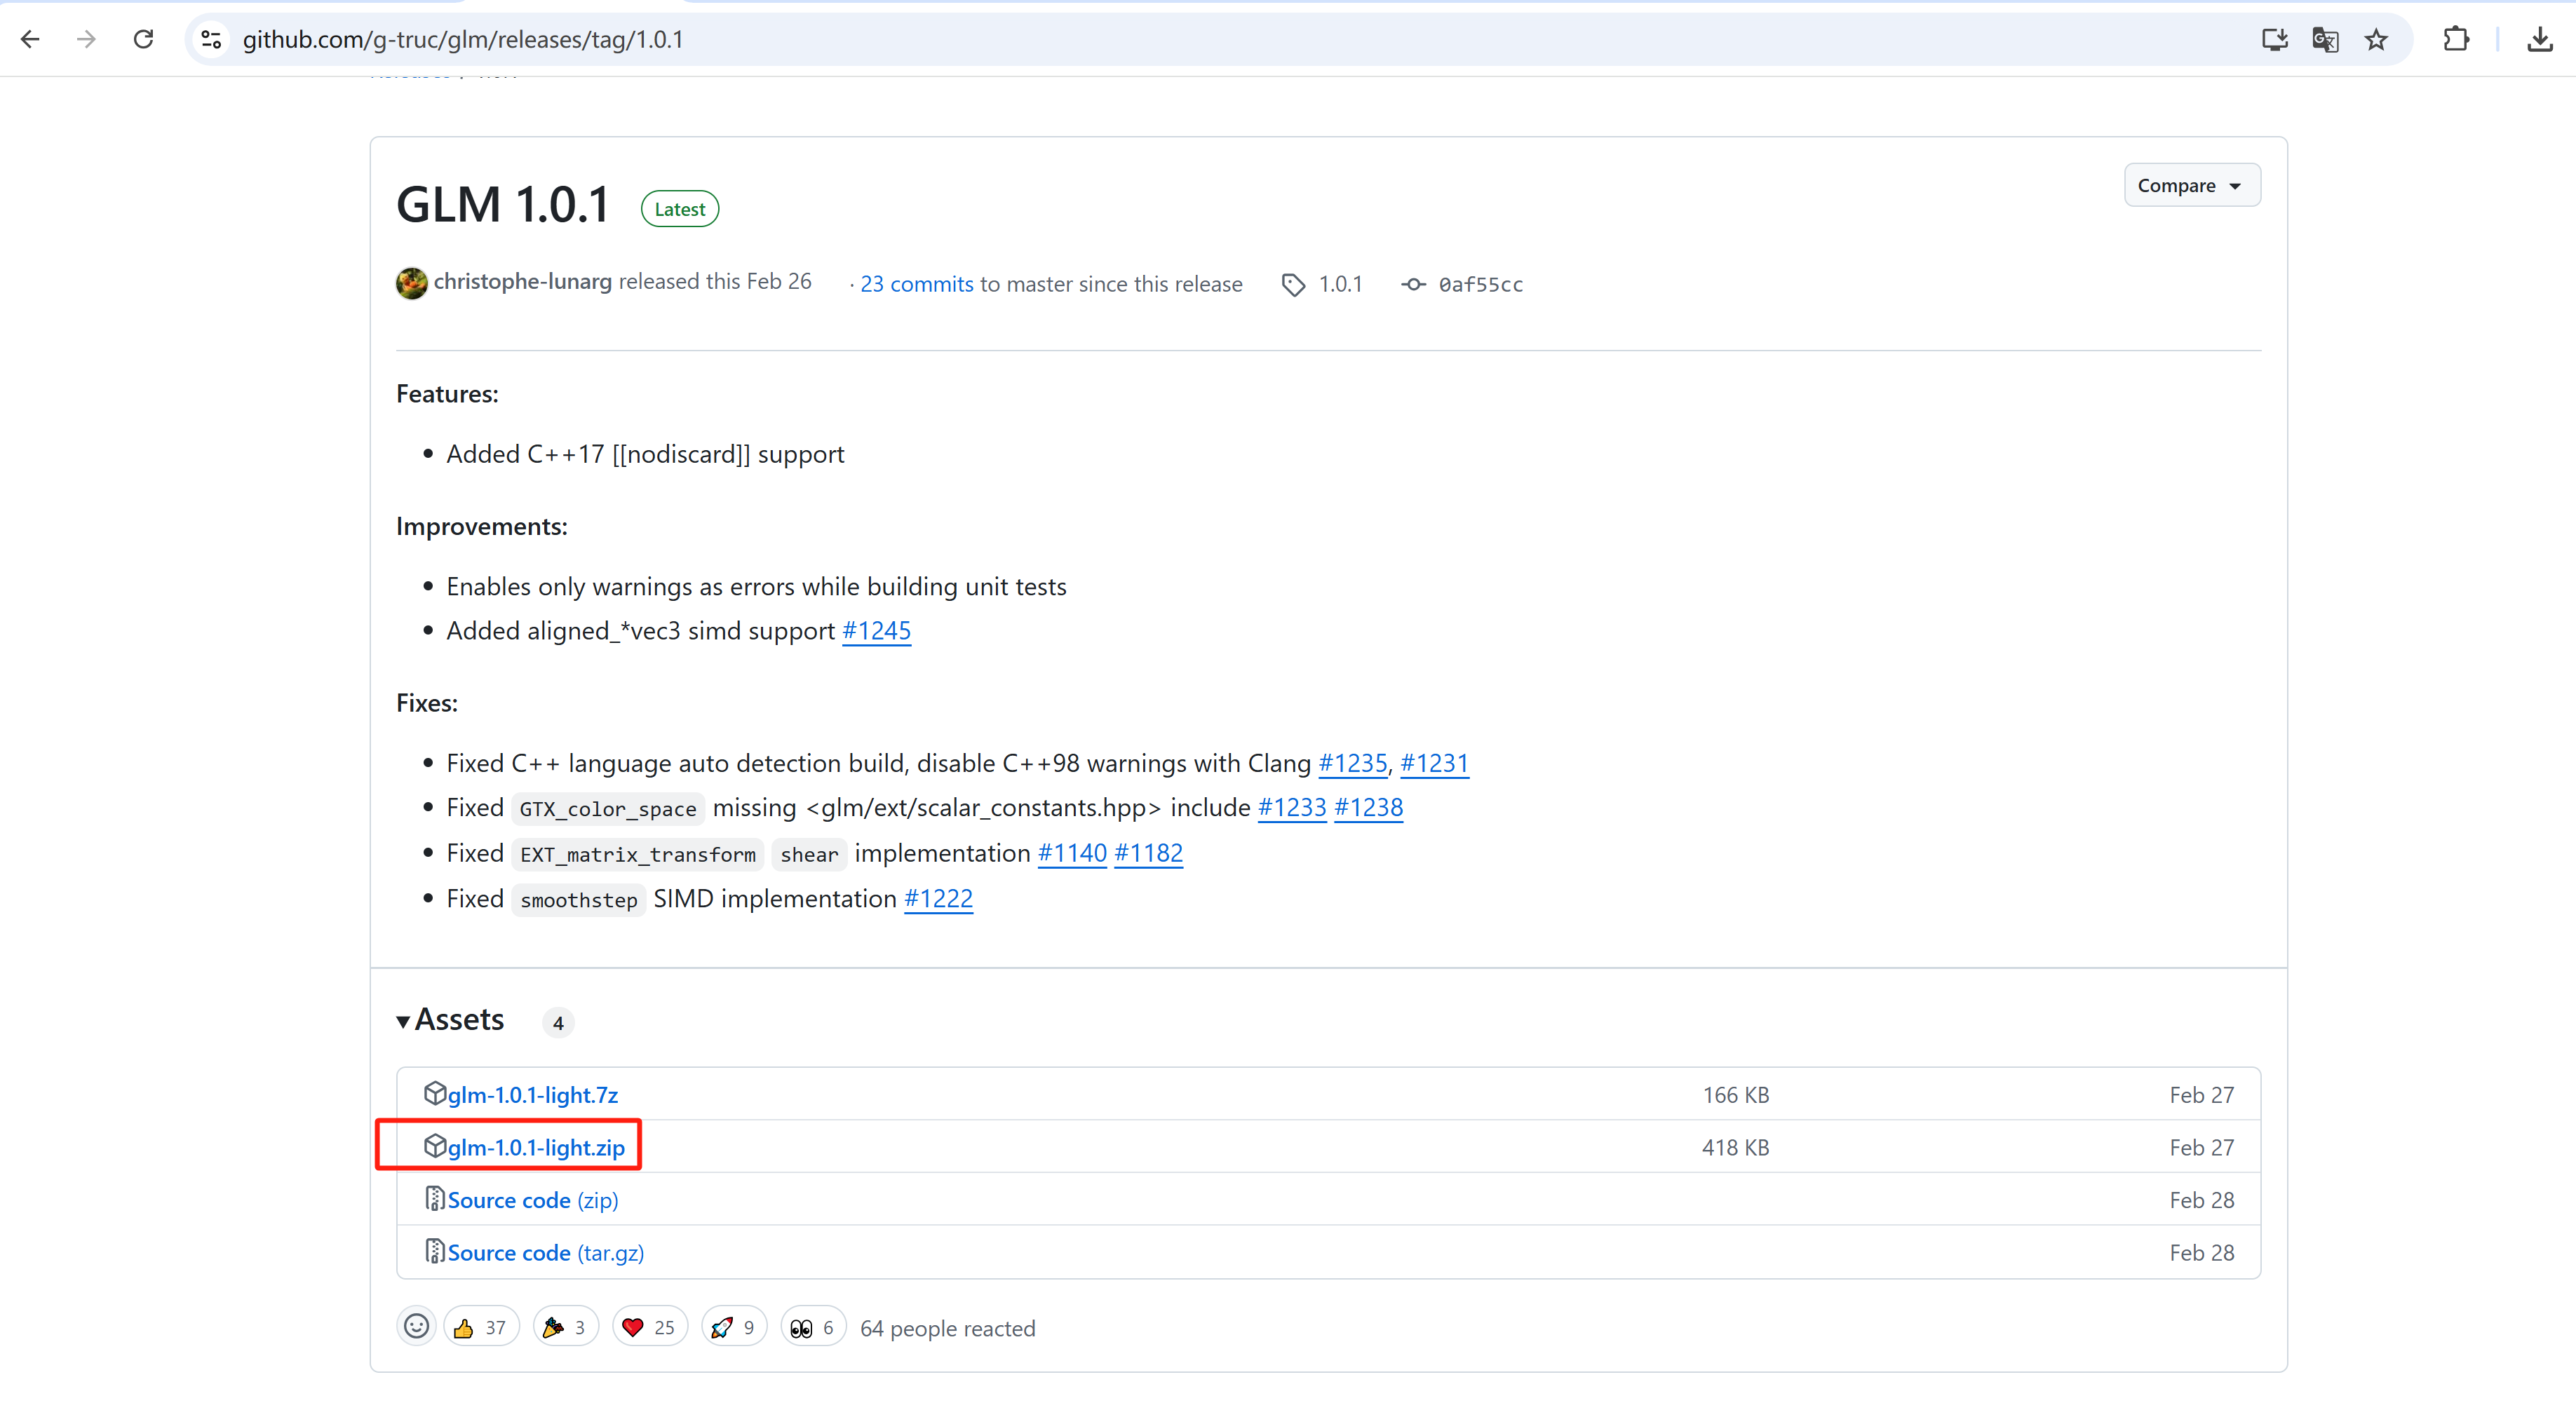Bookmark this page with star icon

coord(2376,39)
